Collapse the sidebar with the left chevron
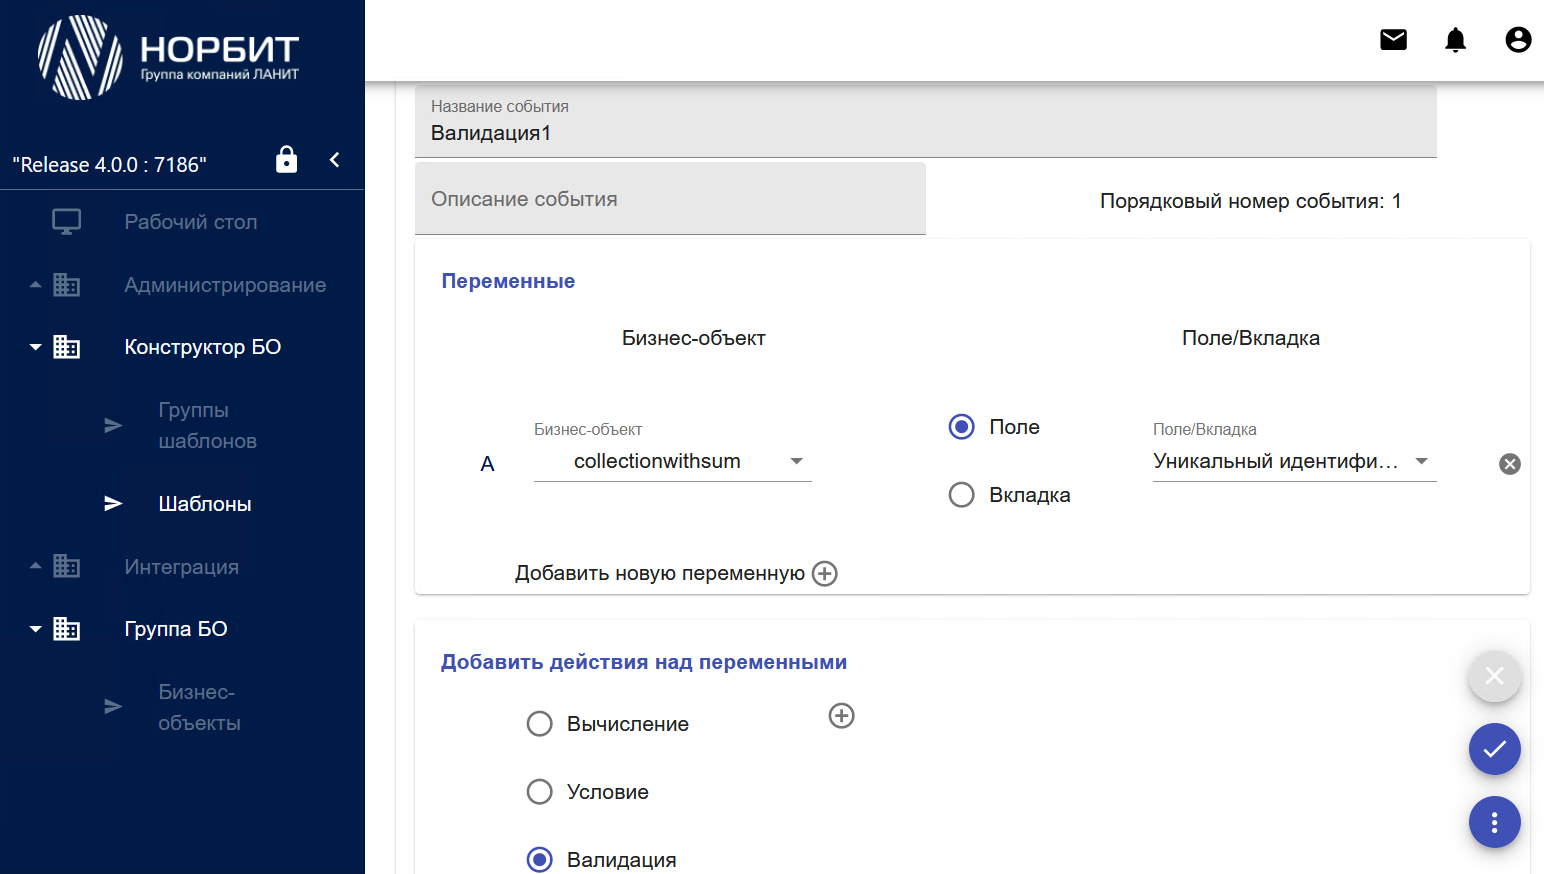The width and height of the screenshot is (1544, 874). (335, 160)
